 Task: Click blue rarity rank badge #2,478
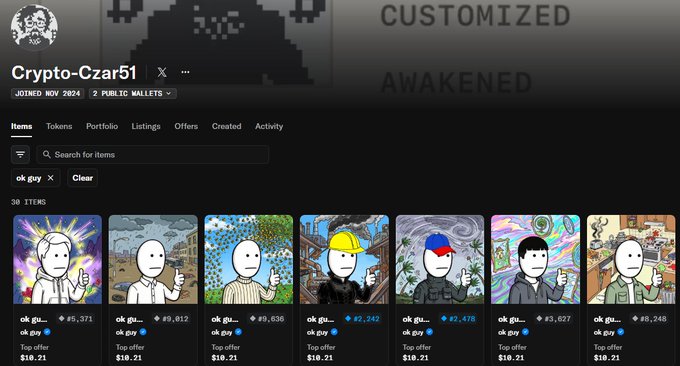click(x=458, y=319)
